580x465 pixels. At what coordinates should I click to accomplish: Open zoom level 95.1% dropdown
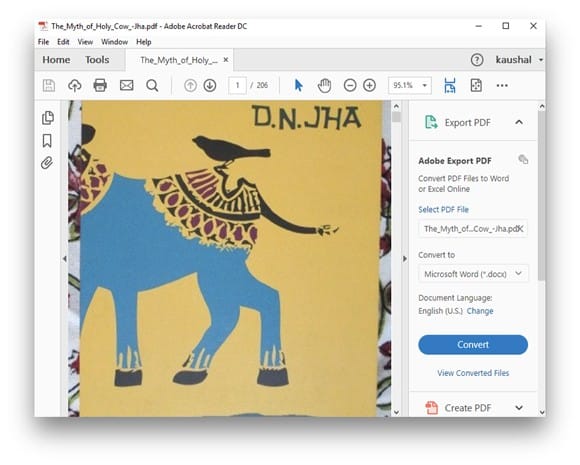tap(425, 85)
